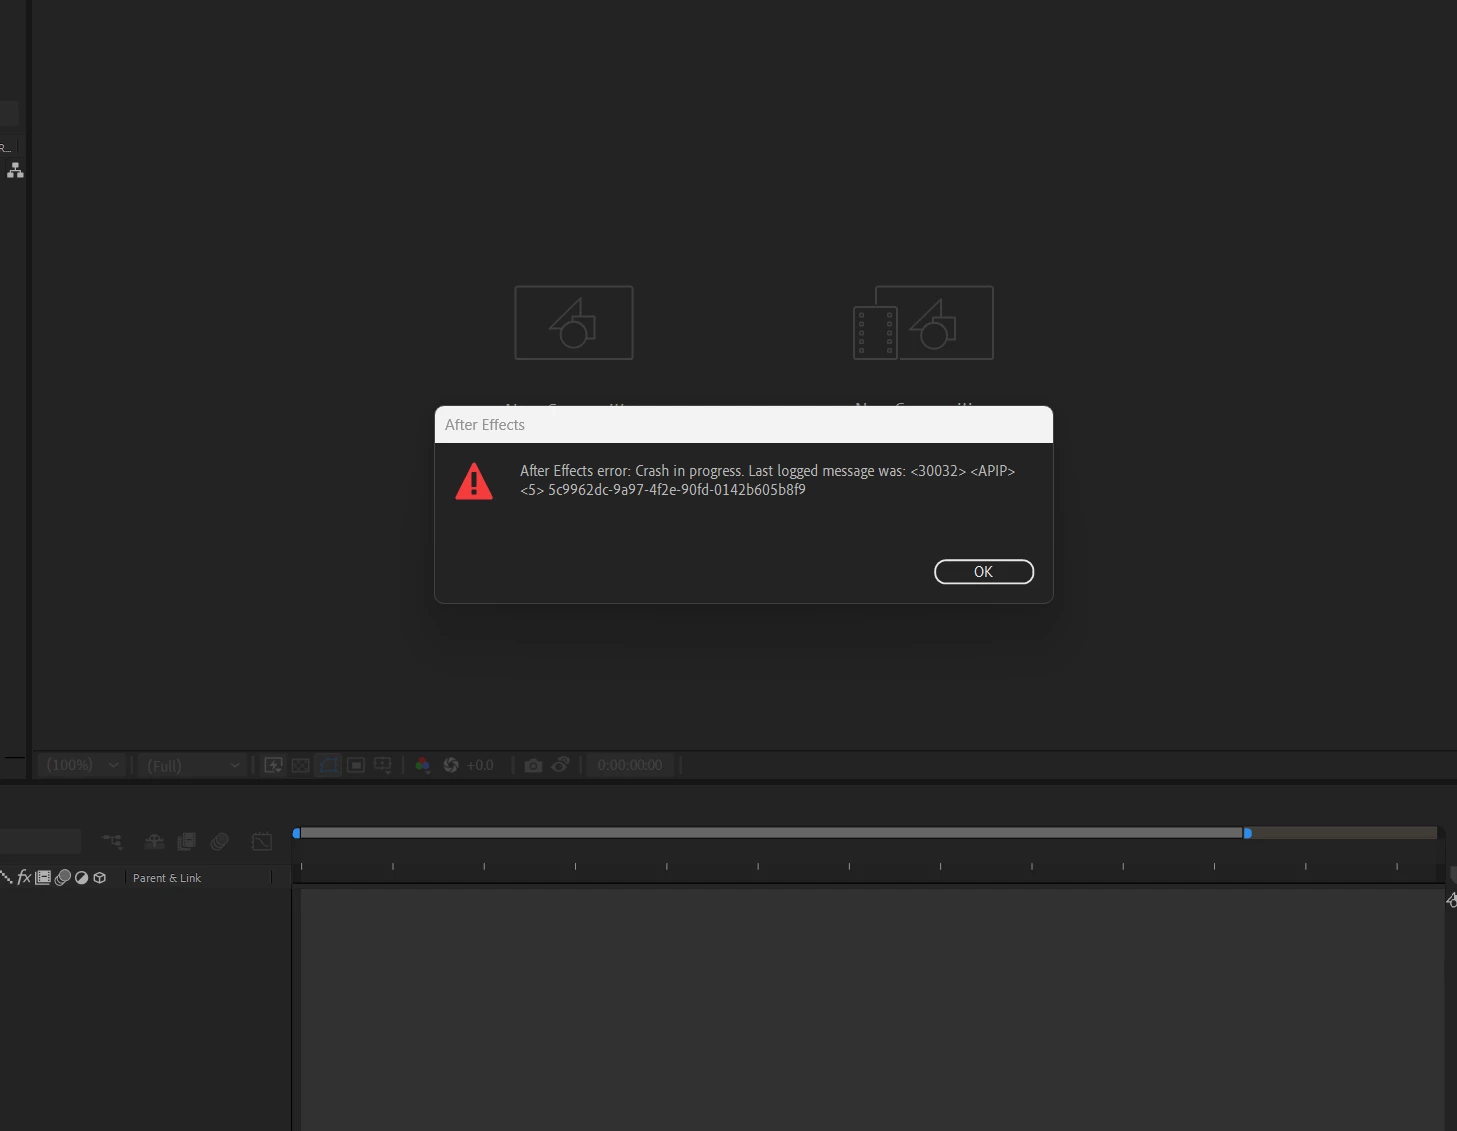This screenshot has width=1457, height=1131.
Task: Toggle the Hide Shy Layers icon
Action: tap(154, 842)
